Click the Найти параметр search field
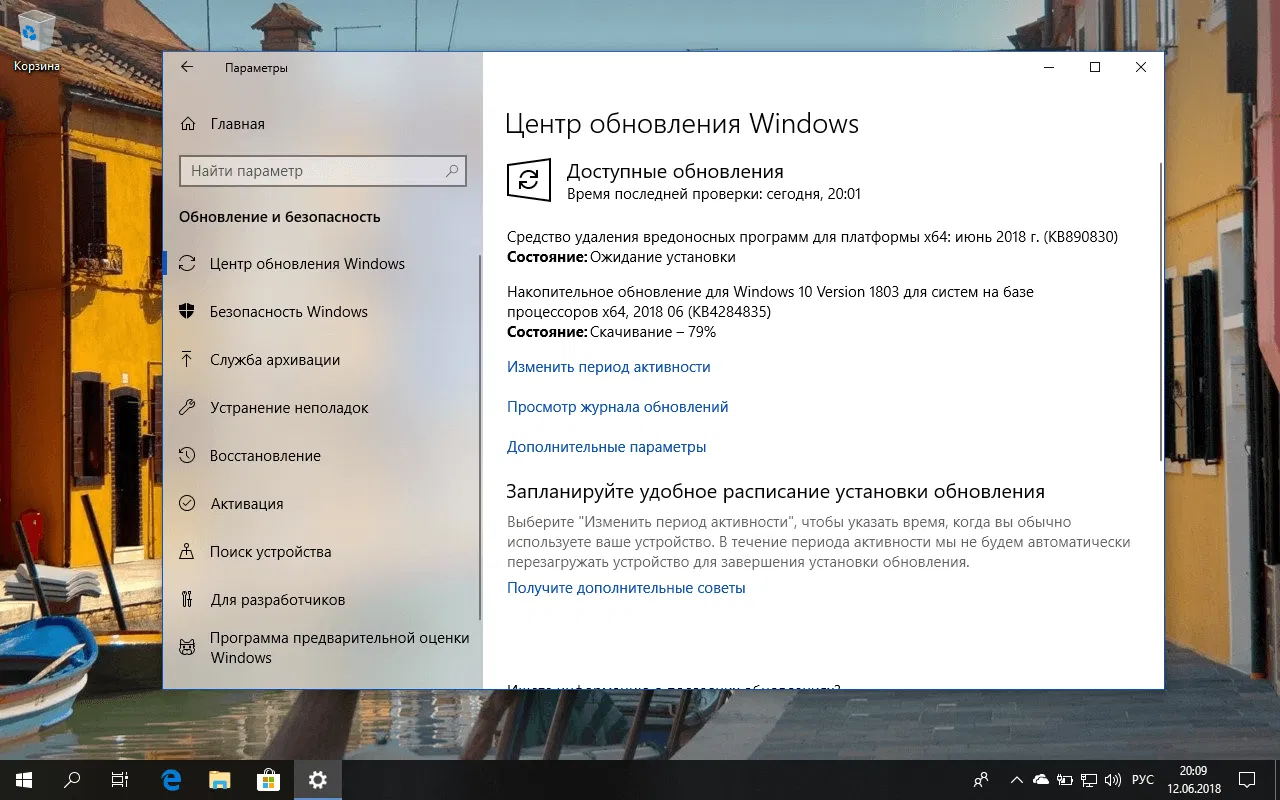This screenshot has width=1280, height=800. pyautogui.click(x=322, y=170)
